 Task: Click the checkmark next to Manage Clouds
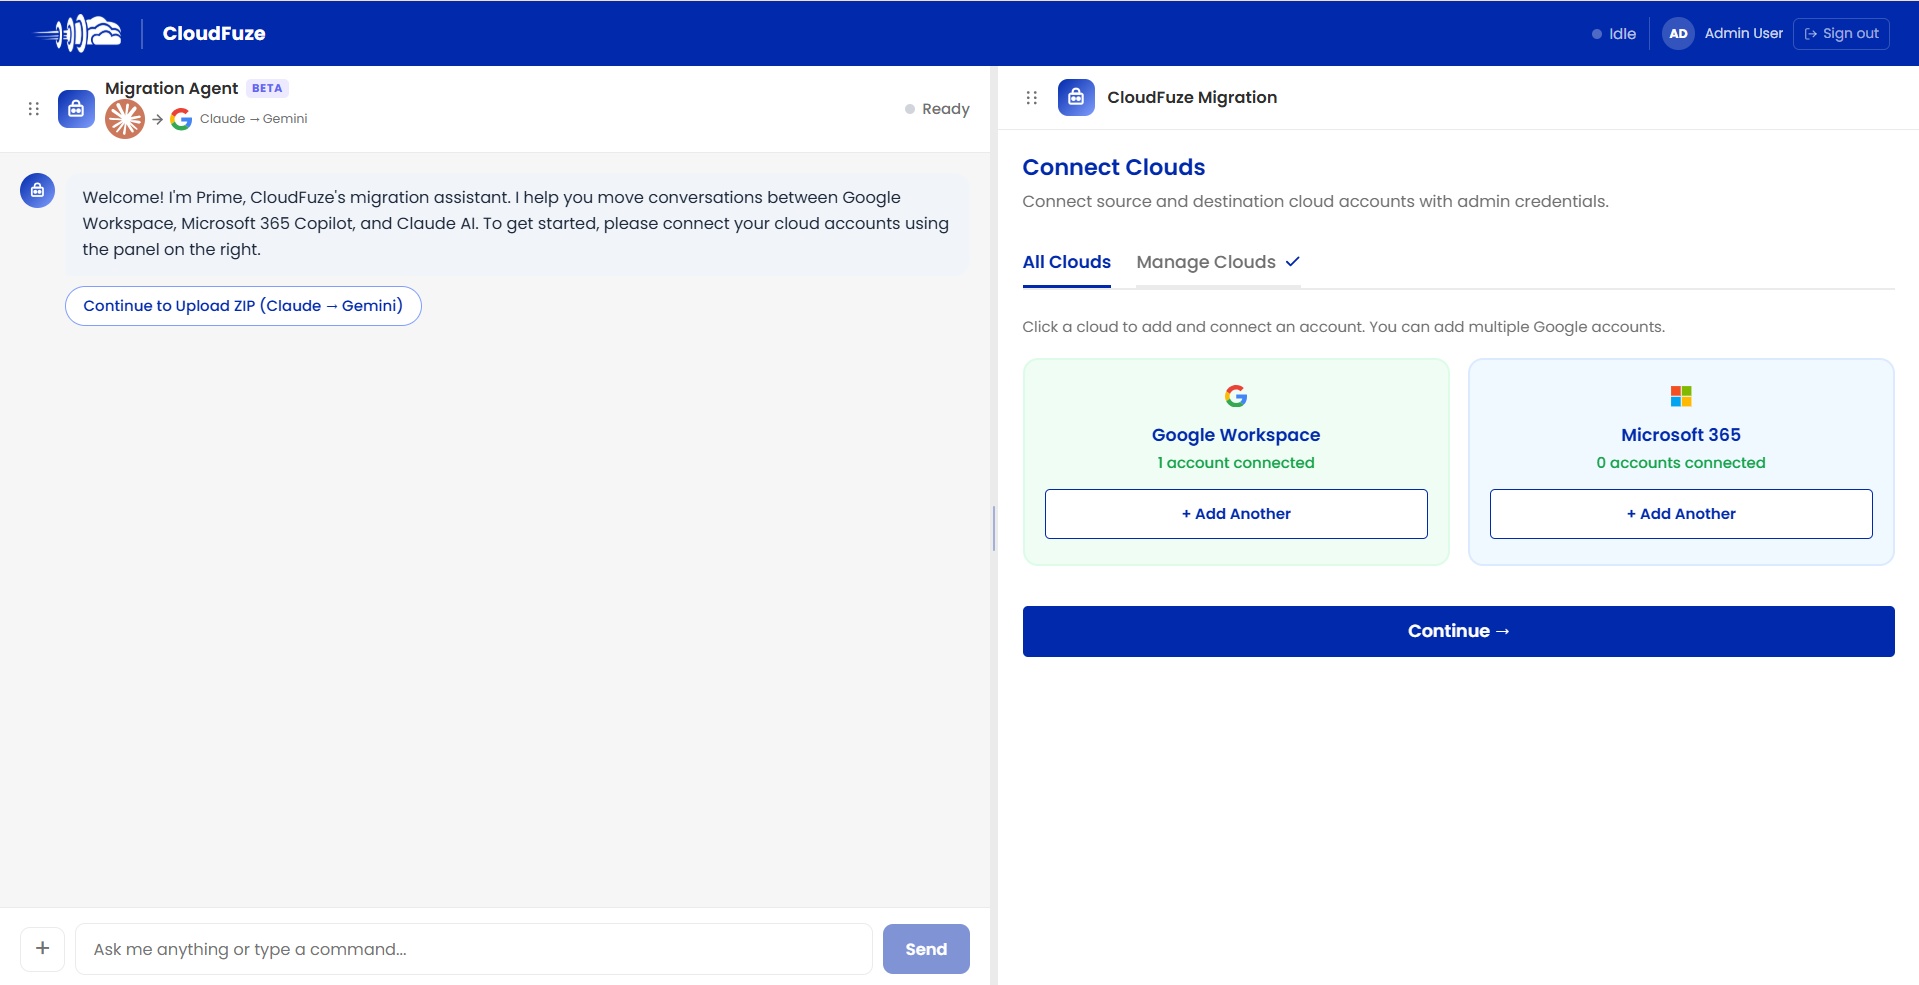1292,262
